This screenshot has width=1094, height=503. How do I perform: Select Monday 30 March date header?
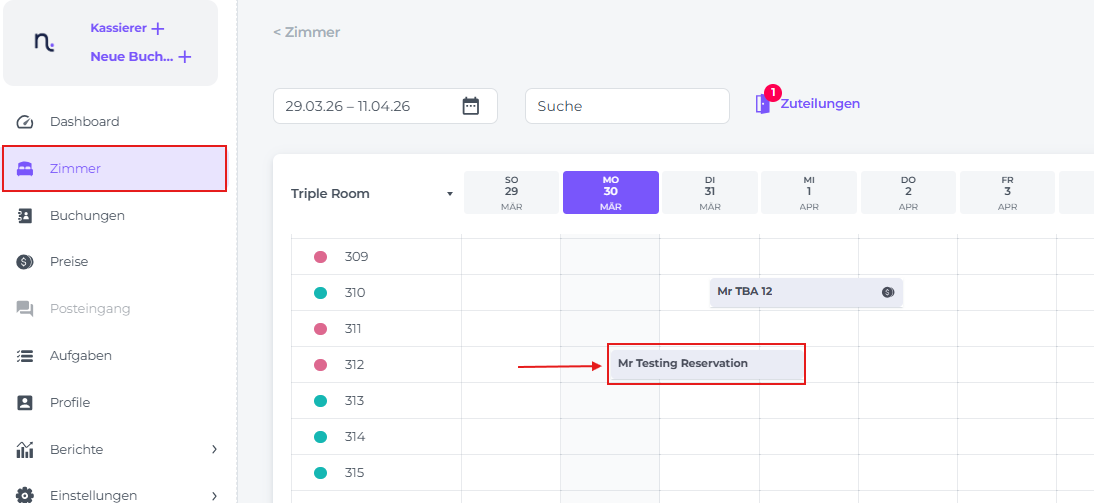[x=610, y=192]
